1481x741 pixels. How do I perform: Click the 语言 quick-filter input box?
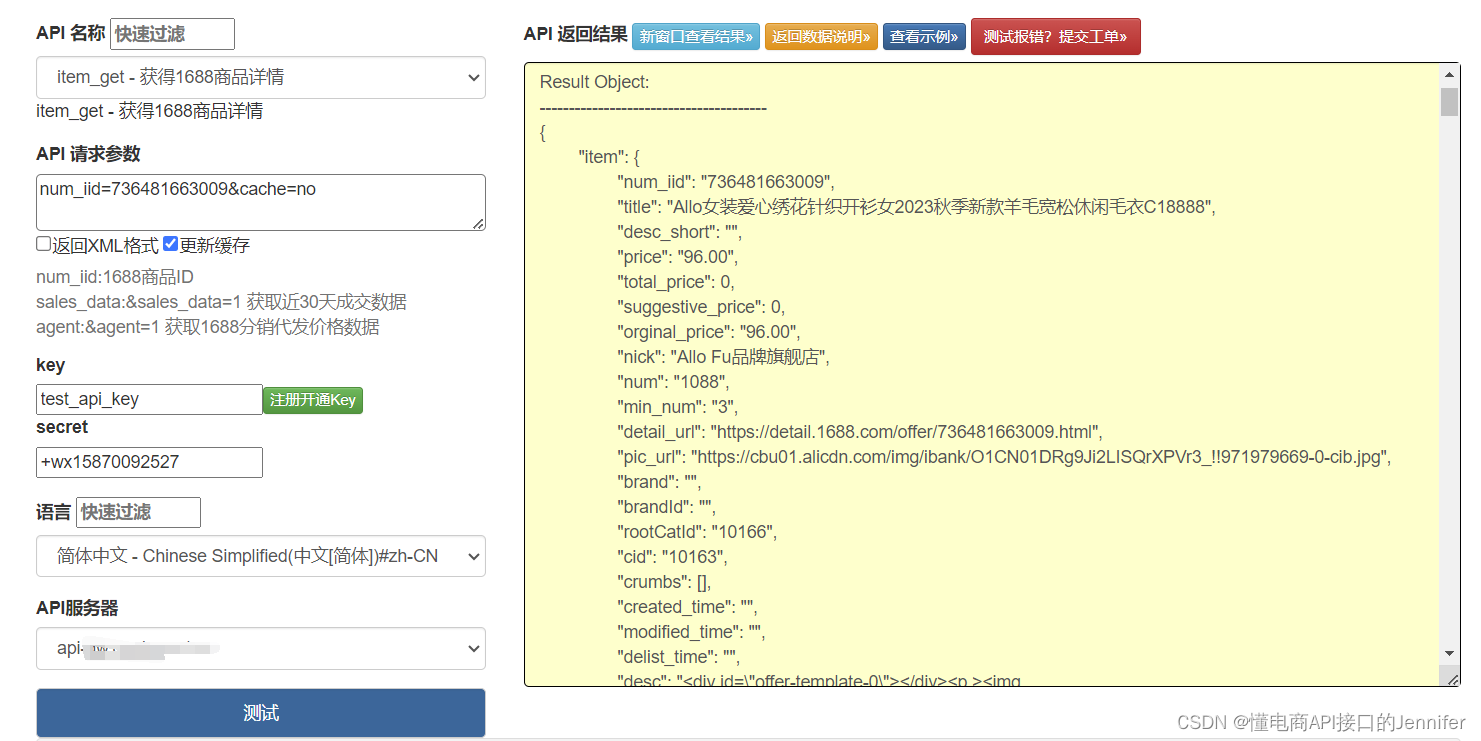coord(137,512)
